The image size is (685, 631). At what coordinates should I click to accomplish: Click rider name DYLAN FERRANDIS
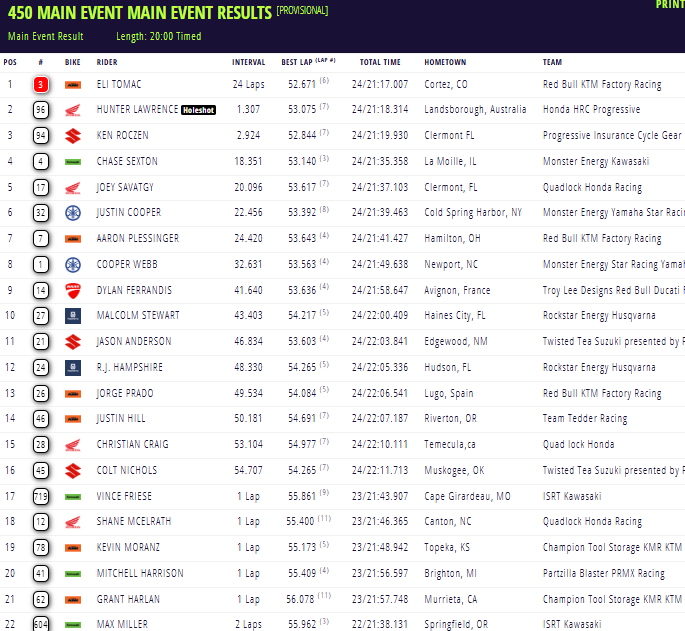click(x=134, y=290)
